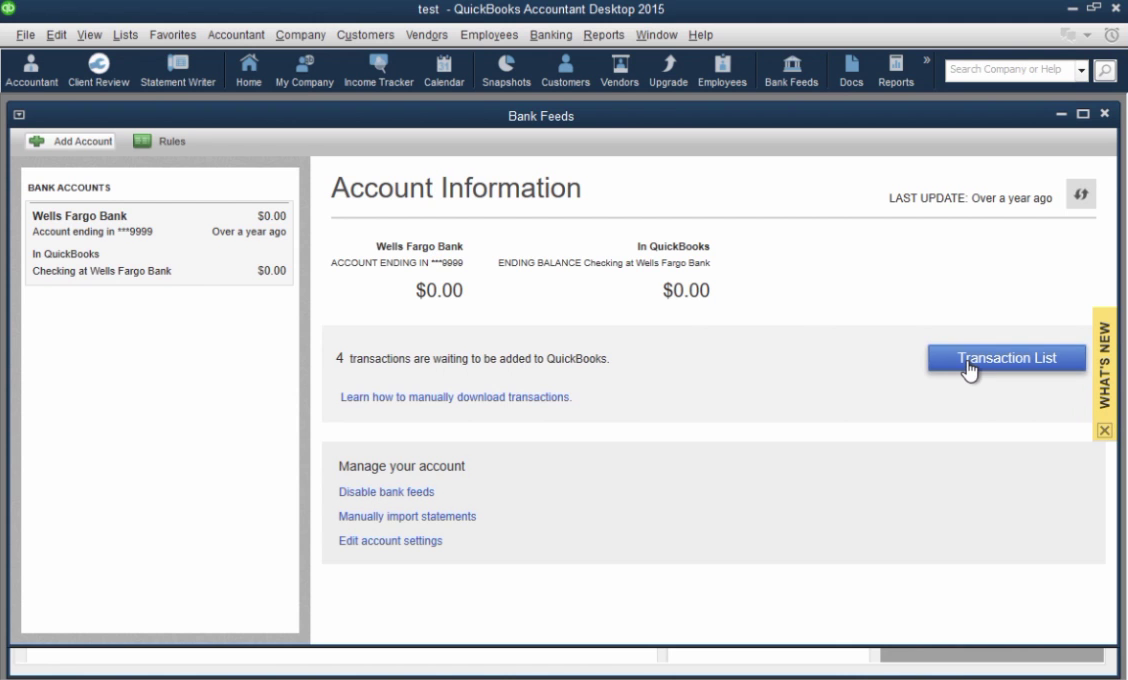
Task: Open the File menu
Action: [25, 35]
